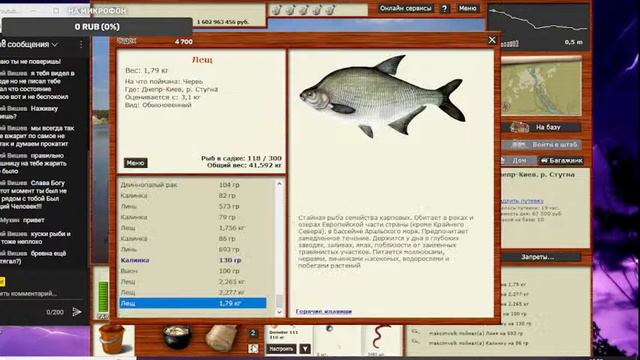Viewport: 640px width, 360px height.
Task: Close the fish details window
Action: (492, 40)
